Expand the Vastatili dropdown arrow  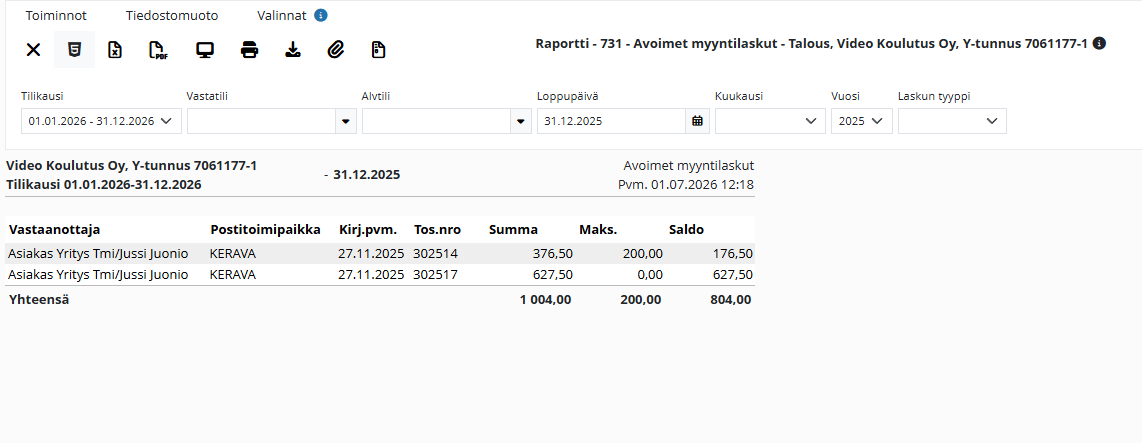coord(346,121)
